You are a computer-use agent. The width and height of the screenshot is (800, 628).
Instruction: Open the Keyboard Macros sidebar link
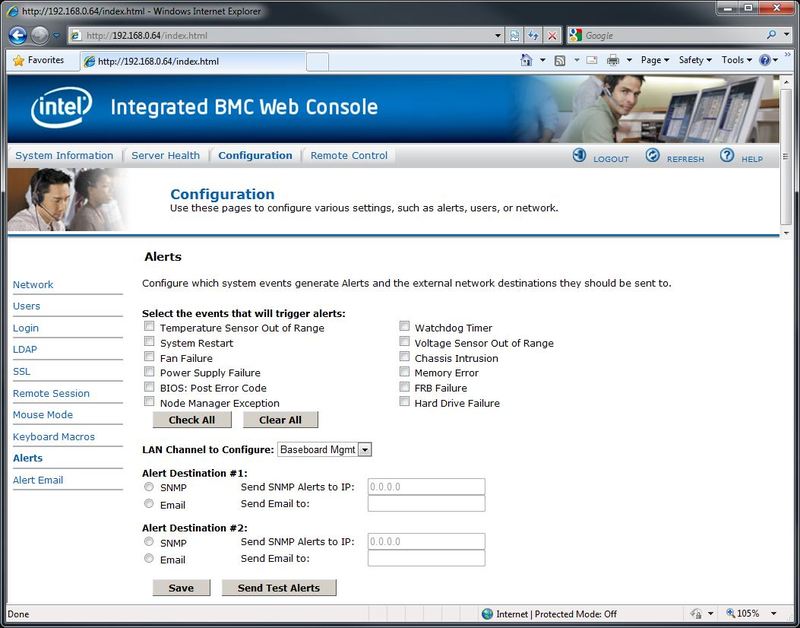tap(54, 437)
